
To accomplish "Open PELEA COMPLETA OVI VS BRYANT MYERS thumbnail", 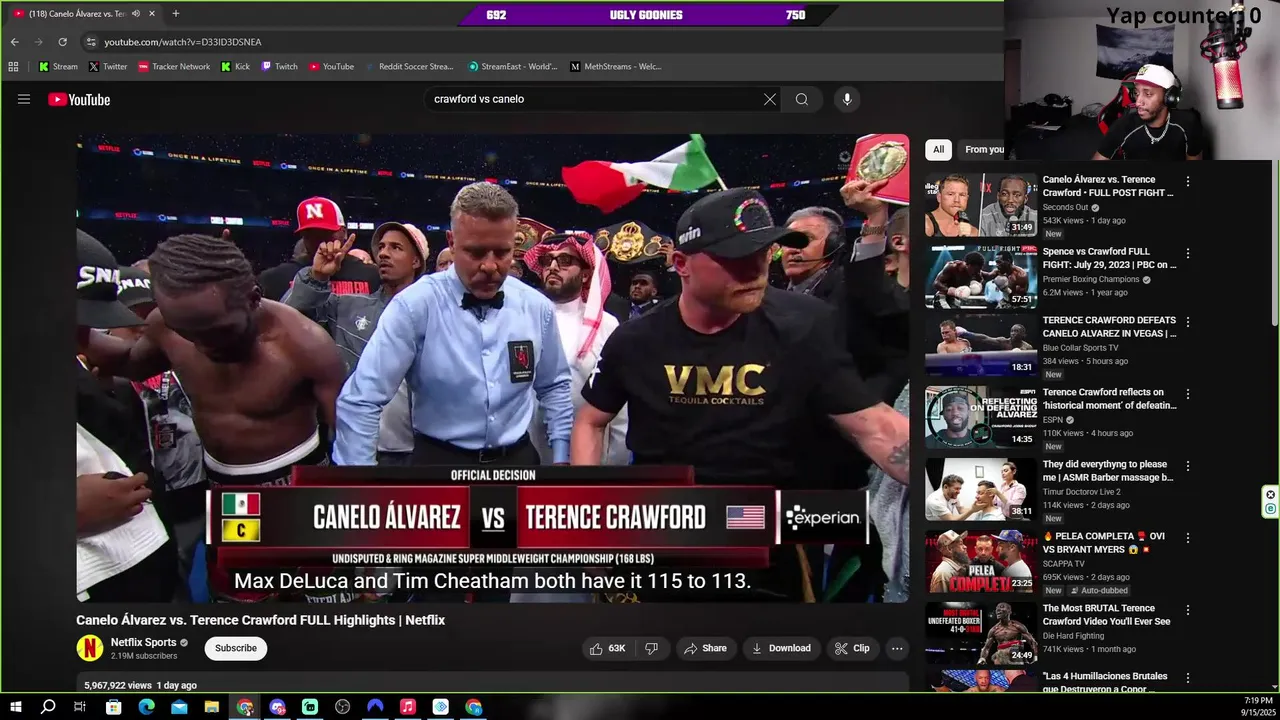I will click(x=981, y=562).
